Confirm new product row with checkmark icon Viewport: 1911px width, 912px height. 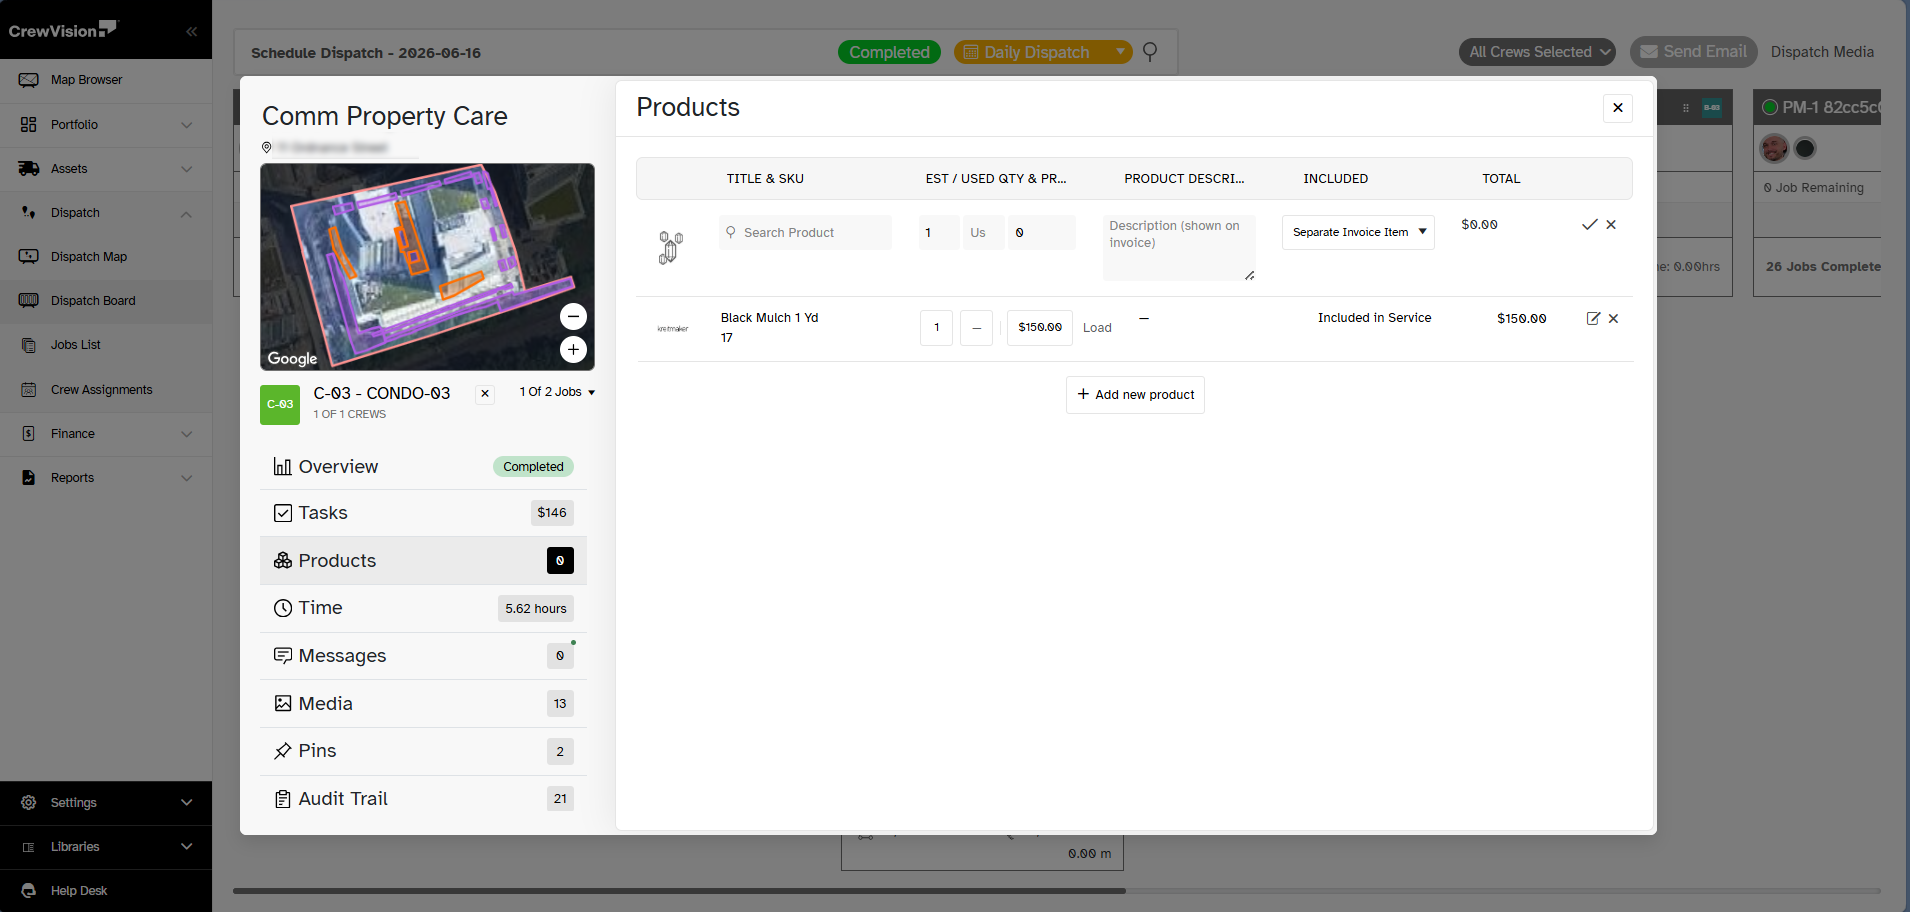point(1589,225)
